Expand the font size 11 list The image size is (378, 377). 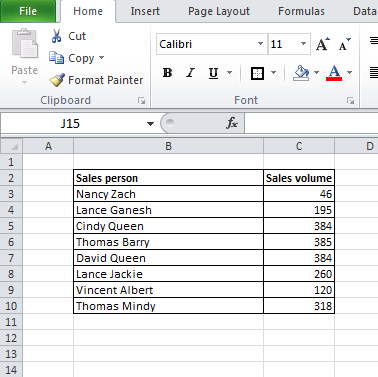[x=303, y=44]
